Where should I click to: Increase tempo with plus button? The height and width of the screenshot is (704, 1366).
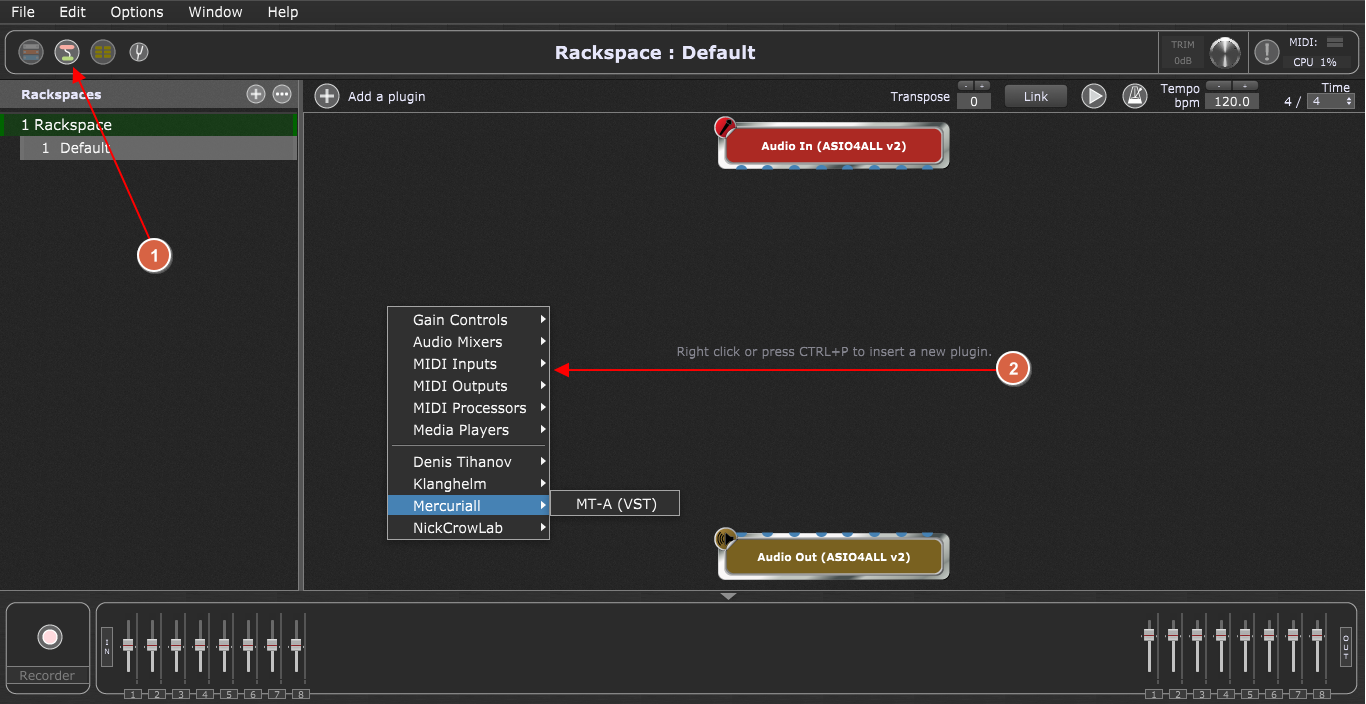tap(1245, 85)
